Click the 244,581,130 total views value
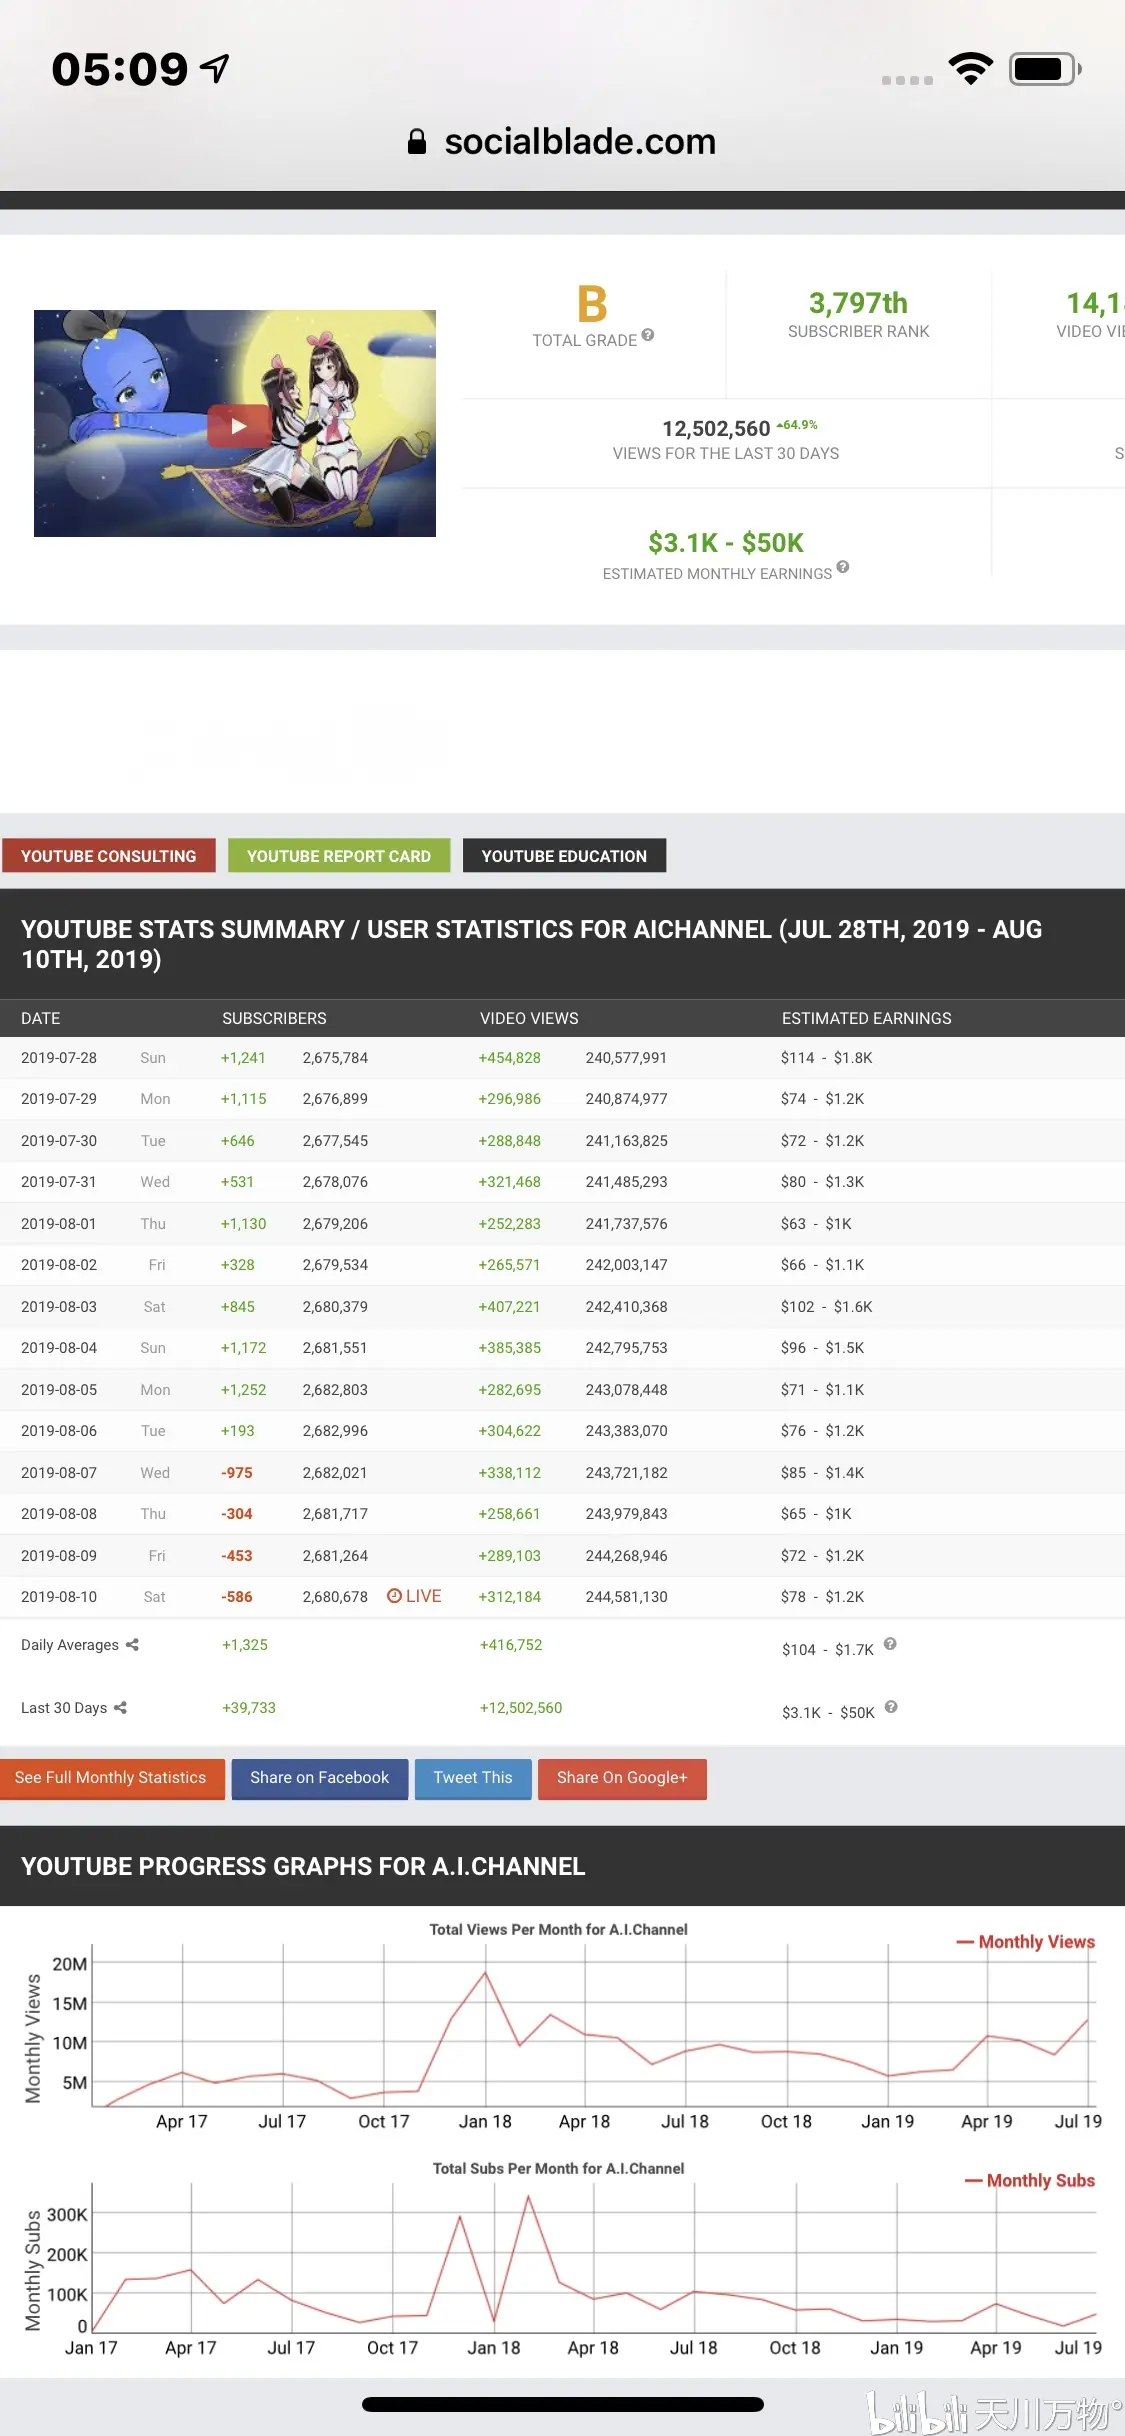The height and width of the screenshot is (2436, 1125). (x=626, y=1597)
